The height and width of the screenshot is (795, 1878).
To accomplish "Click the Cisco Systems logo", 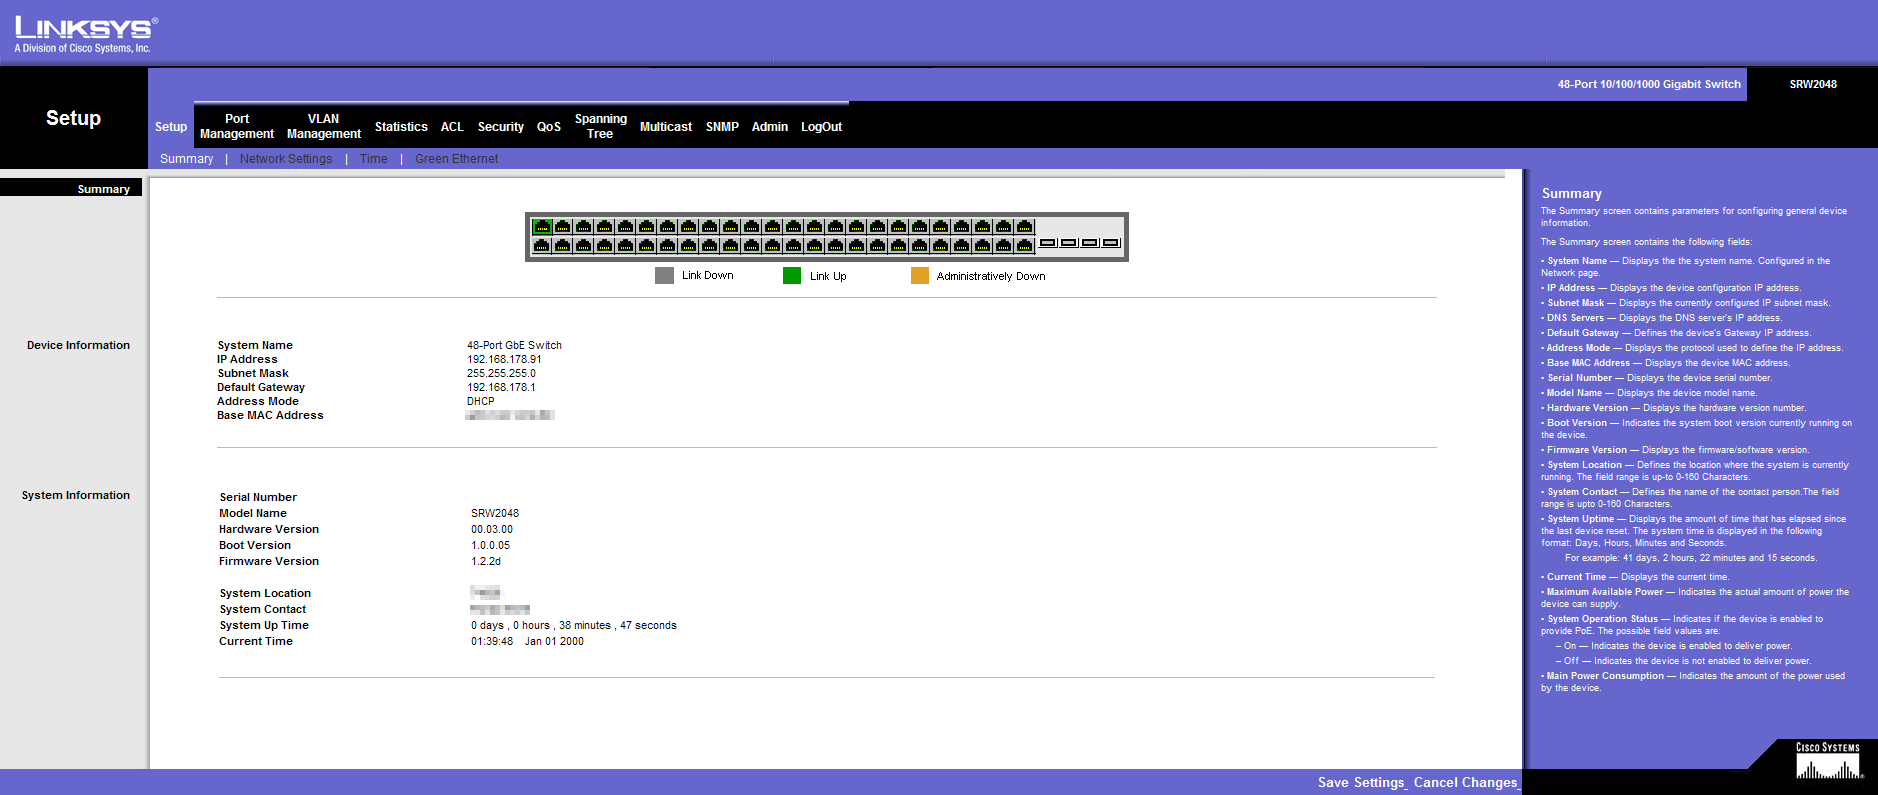I will click(1828, 762).
